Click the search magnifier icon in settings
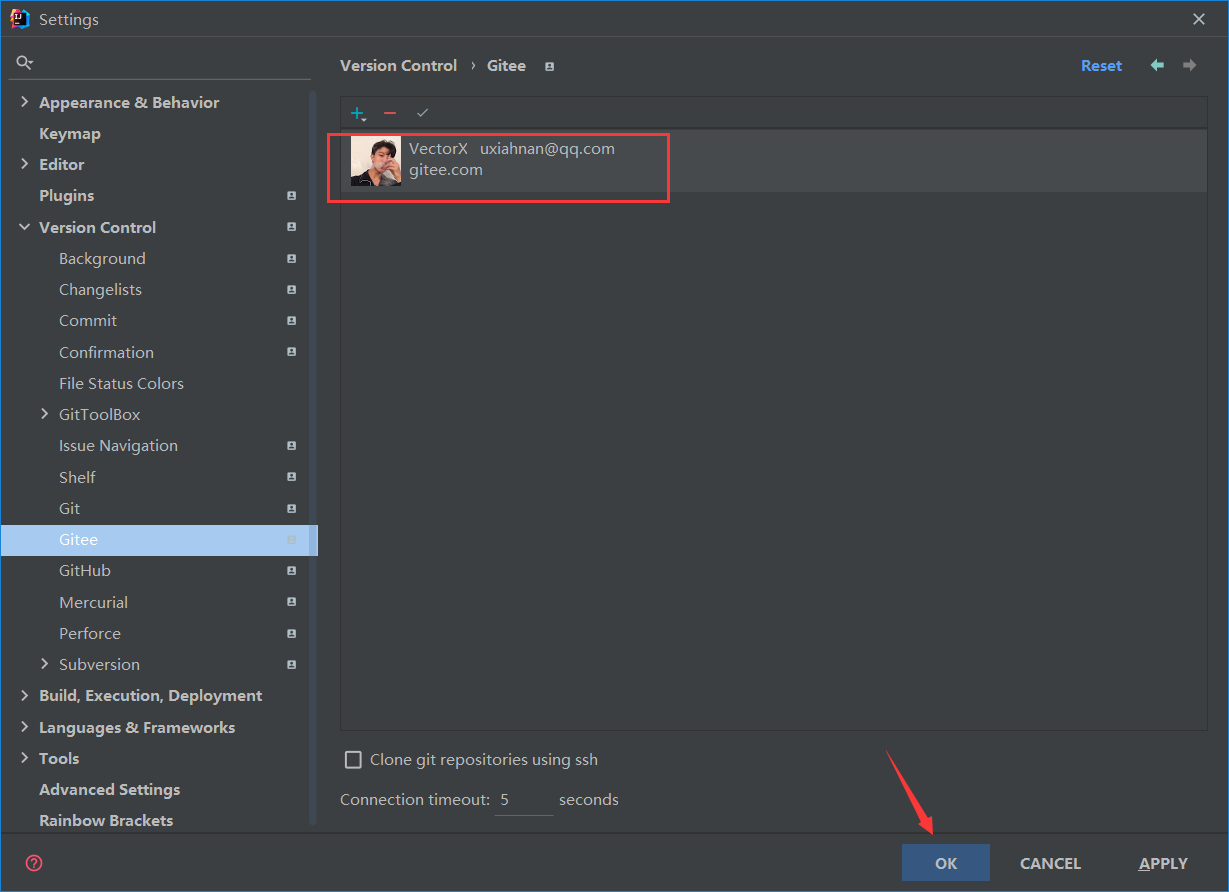This screenshot has width=1229, height=892. tap(25, 63)
